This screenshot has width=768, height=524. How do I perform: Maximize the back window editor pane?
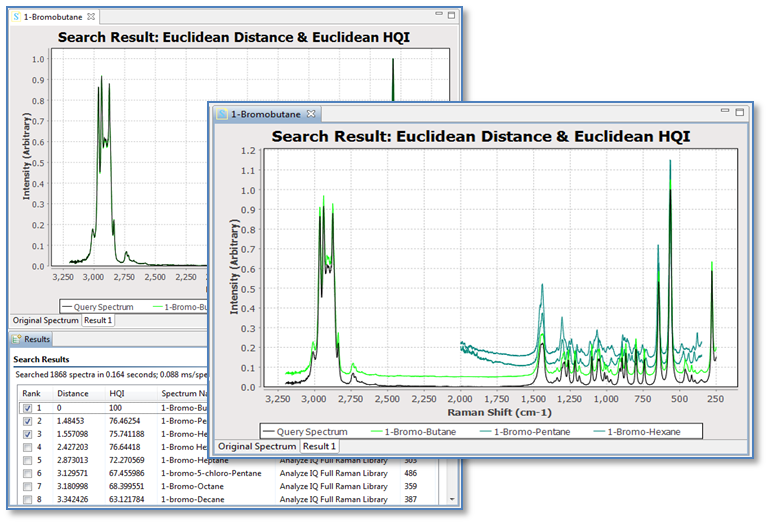pos(452,15)
